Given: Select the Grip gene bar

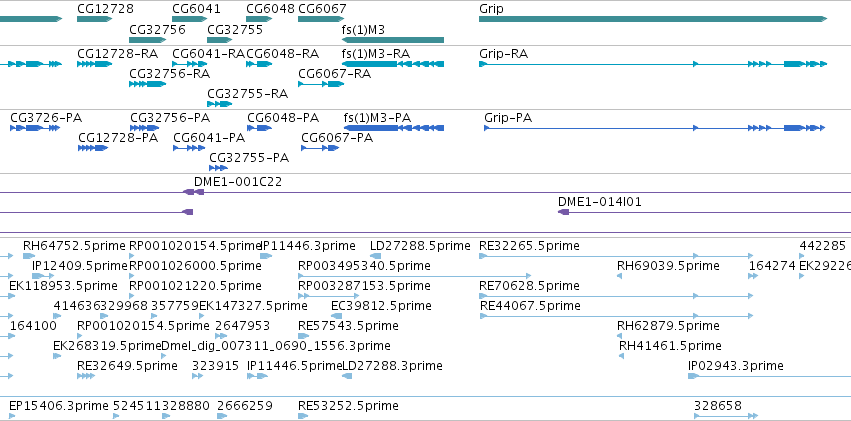Looking at the screenshot, I should coord(653,19).
